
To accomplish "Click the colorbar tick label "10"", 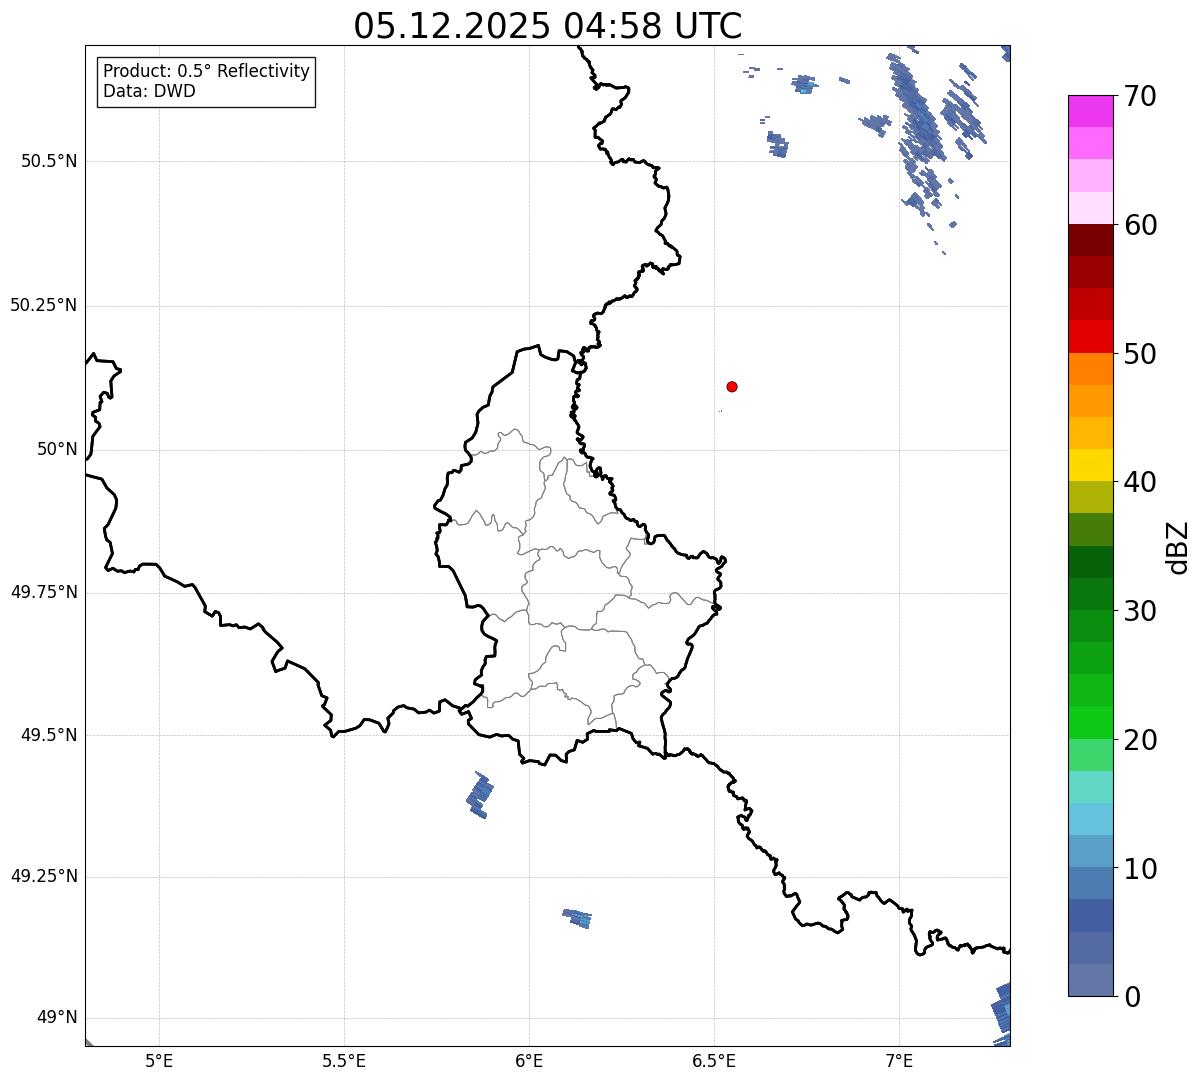I will click(x=1140, y=869).
